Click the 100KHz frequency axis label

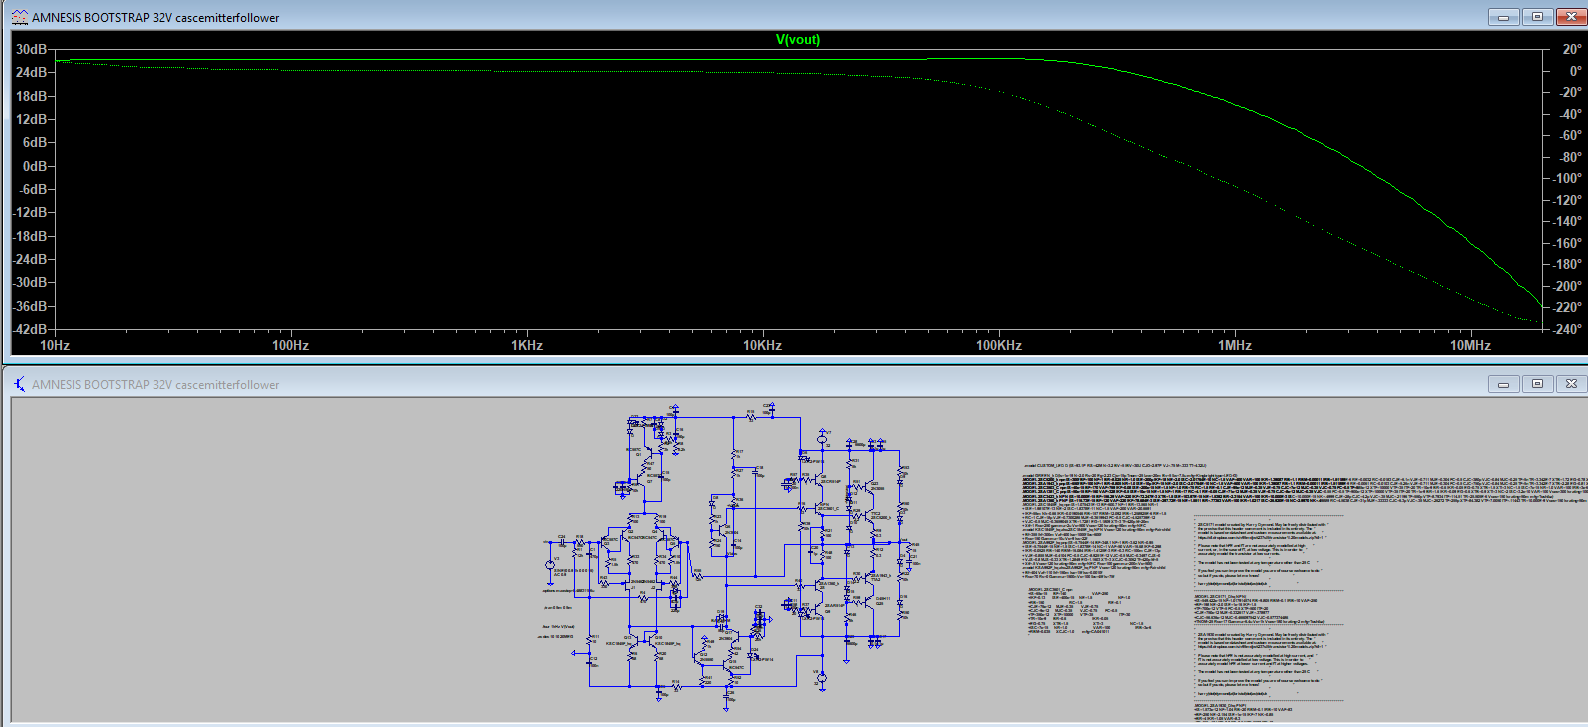click(999, 345)
